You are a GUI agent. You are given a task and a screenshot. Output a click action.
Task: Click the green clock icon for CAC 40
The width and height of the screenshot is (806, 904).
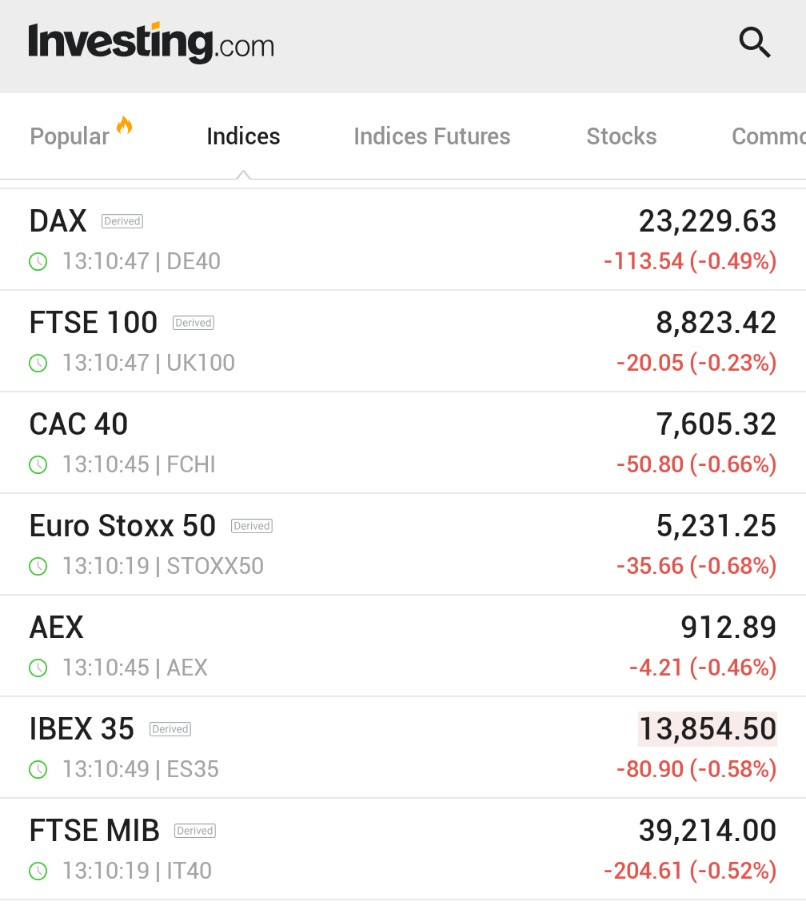[x=38, y=465]
